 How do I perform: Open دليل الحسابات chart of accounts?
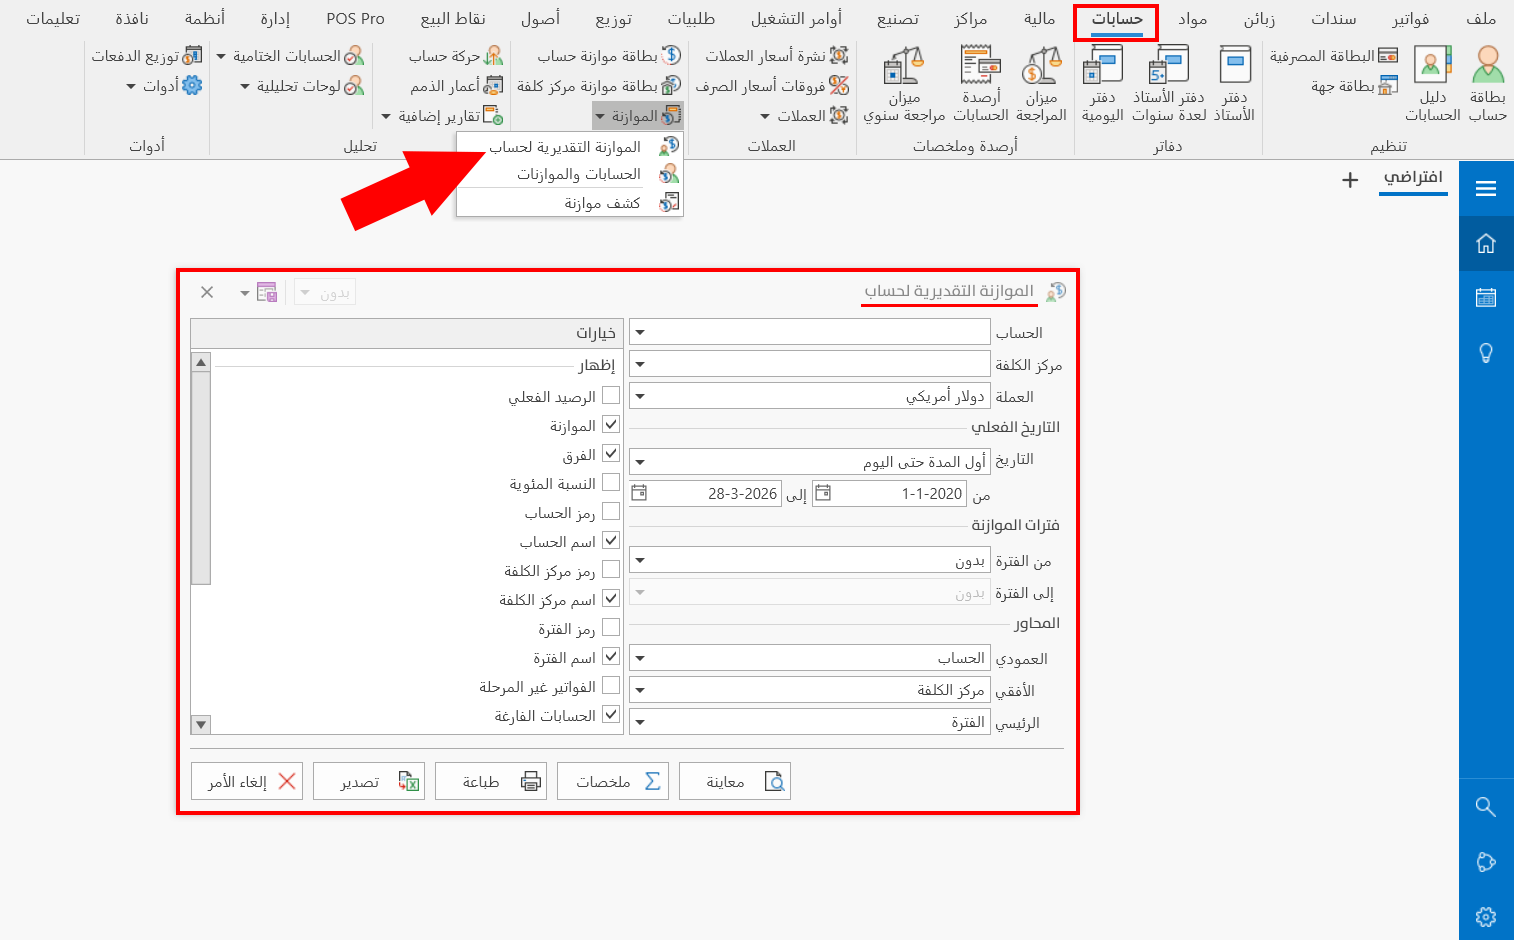1432,85
